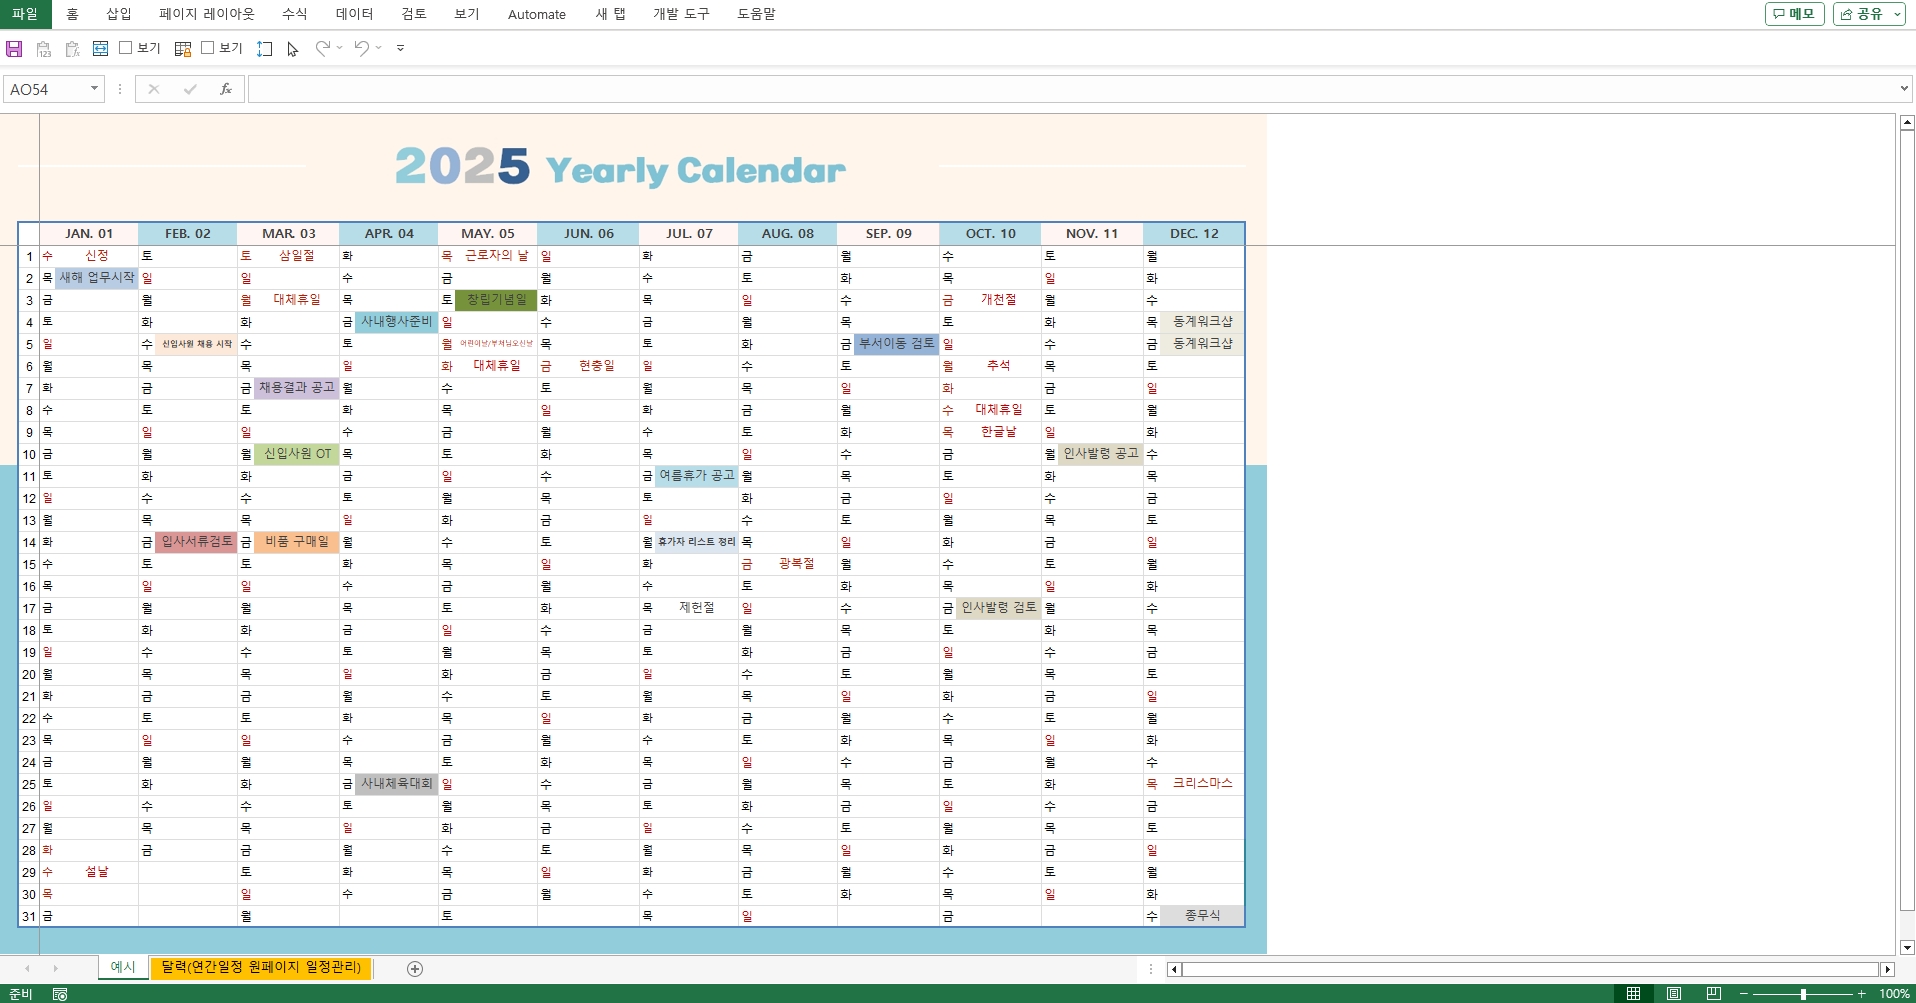Screen dimensions: 1916x1003
Task: Open the Automate ribbon tab
Action: 537,14
